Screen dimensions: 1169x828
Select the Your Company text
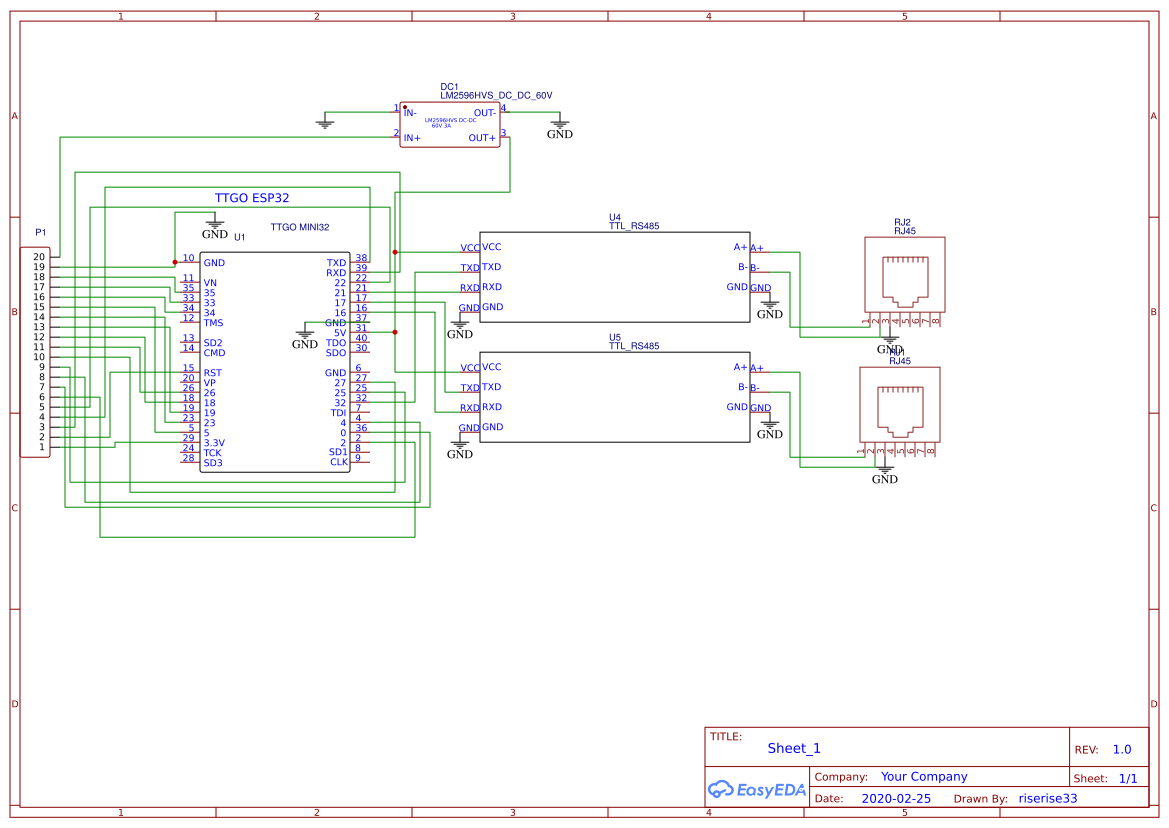pyautogui.click(x=923, y=776)
